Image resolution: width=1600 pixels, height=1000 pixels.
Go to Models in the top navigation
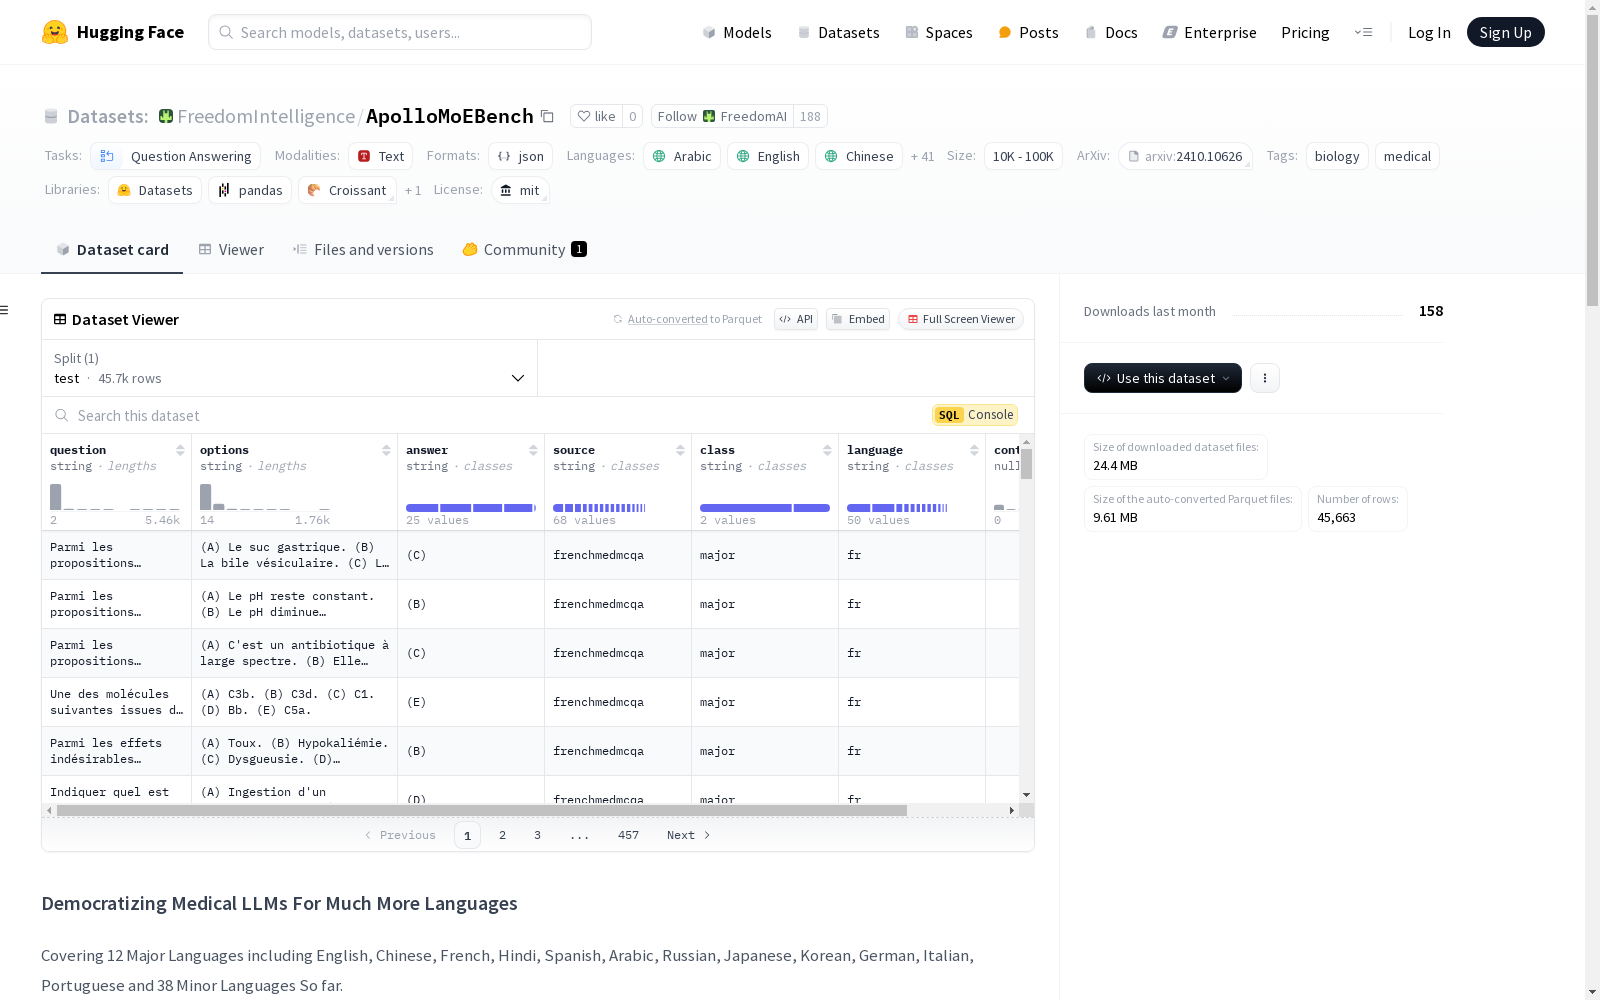pos(737,32)
